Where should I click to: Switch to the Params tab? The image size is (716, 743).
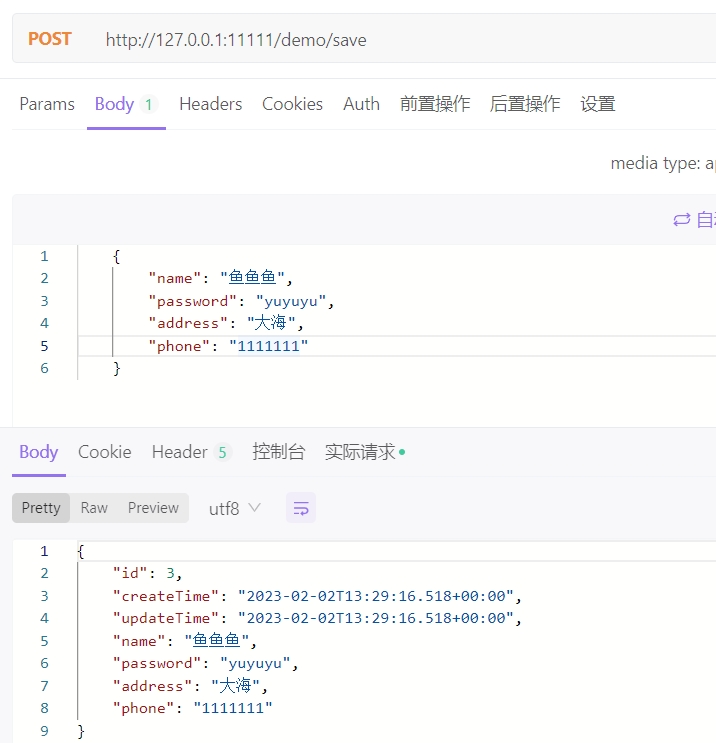(47, 104)
